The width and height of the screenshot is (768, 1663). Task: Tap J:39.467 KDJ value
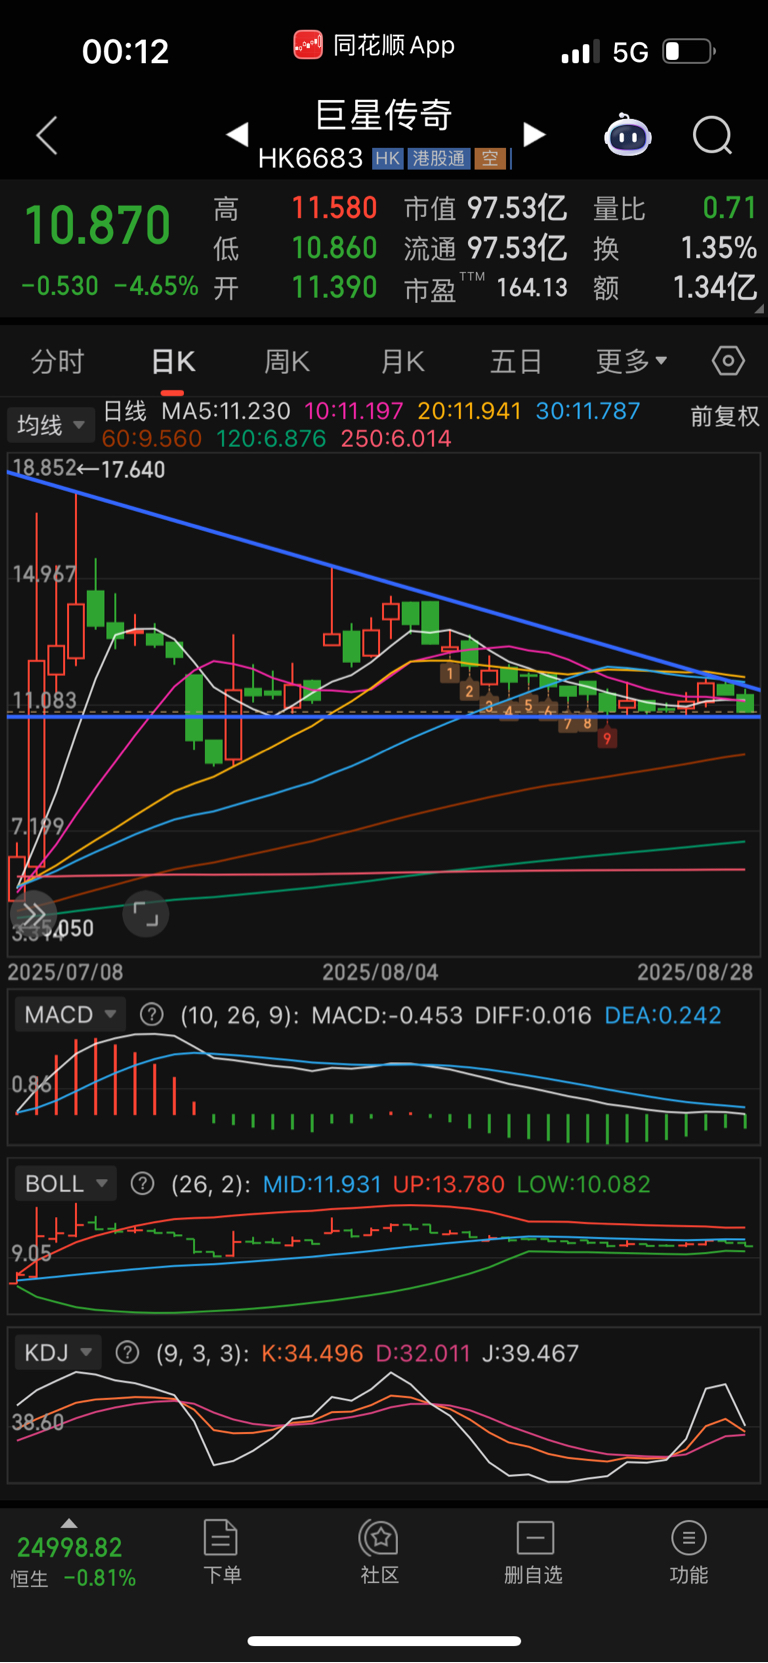(x=530, y=1353)
